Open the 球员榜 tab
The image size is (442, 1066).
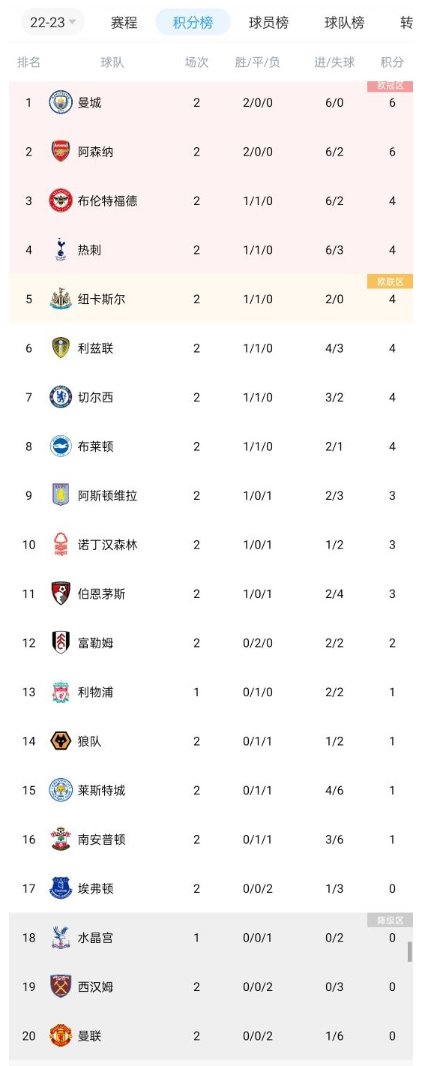[269, 22]
